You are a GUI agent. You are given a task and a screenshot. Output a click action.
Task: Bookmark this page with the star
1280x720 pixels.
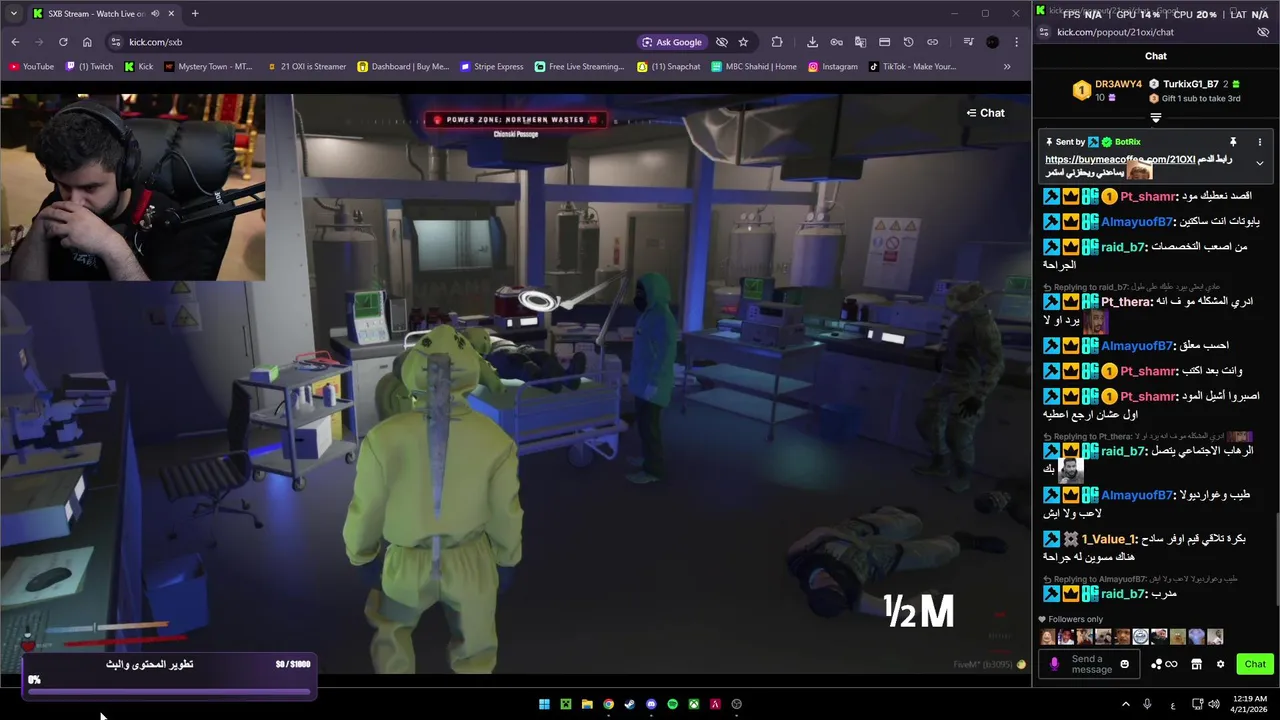coord(743,42)
